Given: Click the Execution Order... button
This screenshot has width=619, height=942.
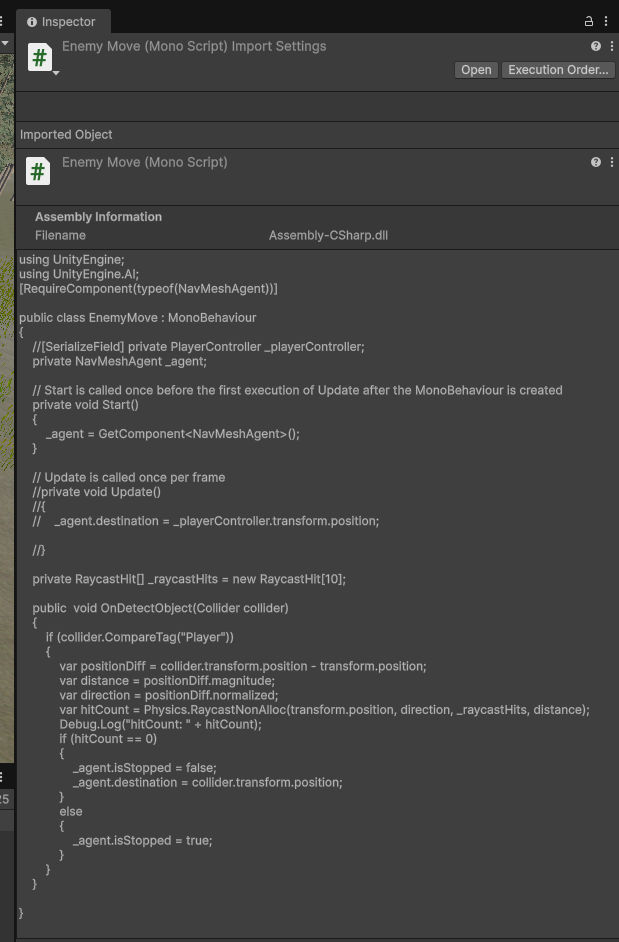Looking at the screenshot, I should click(558, 70).
